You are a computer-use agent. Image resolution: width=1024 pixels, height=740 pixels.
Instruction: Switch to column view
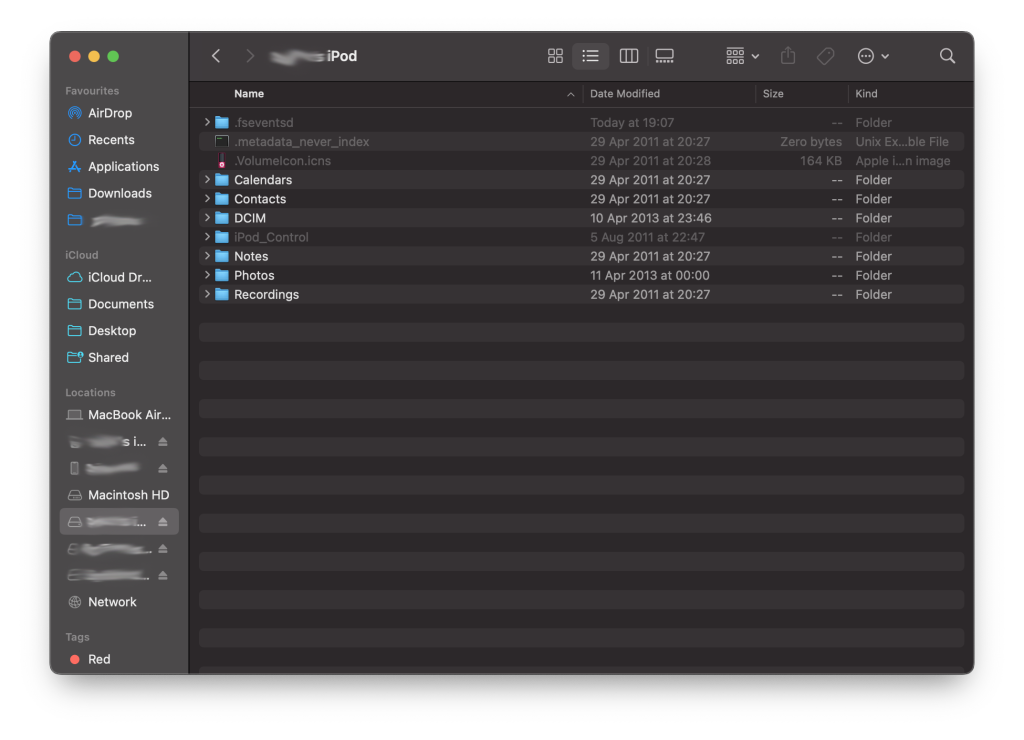[629, 56]
